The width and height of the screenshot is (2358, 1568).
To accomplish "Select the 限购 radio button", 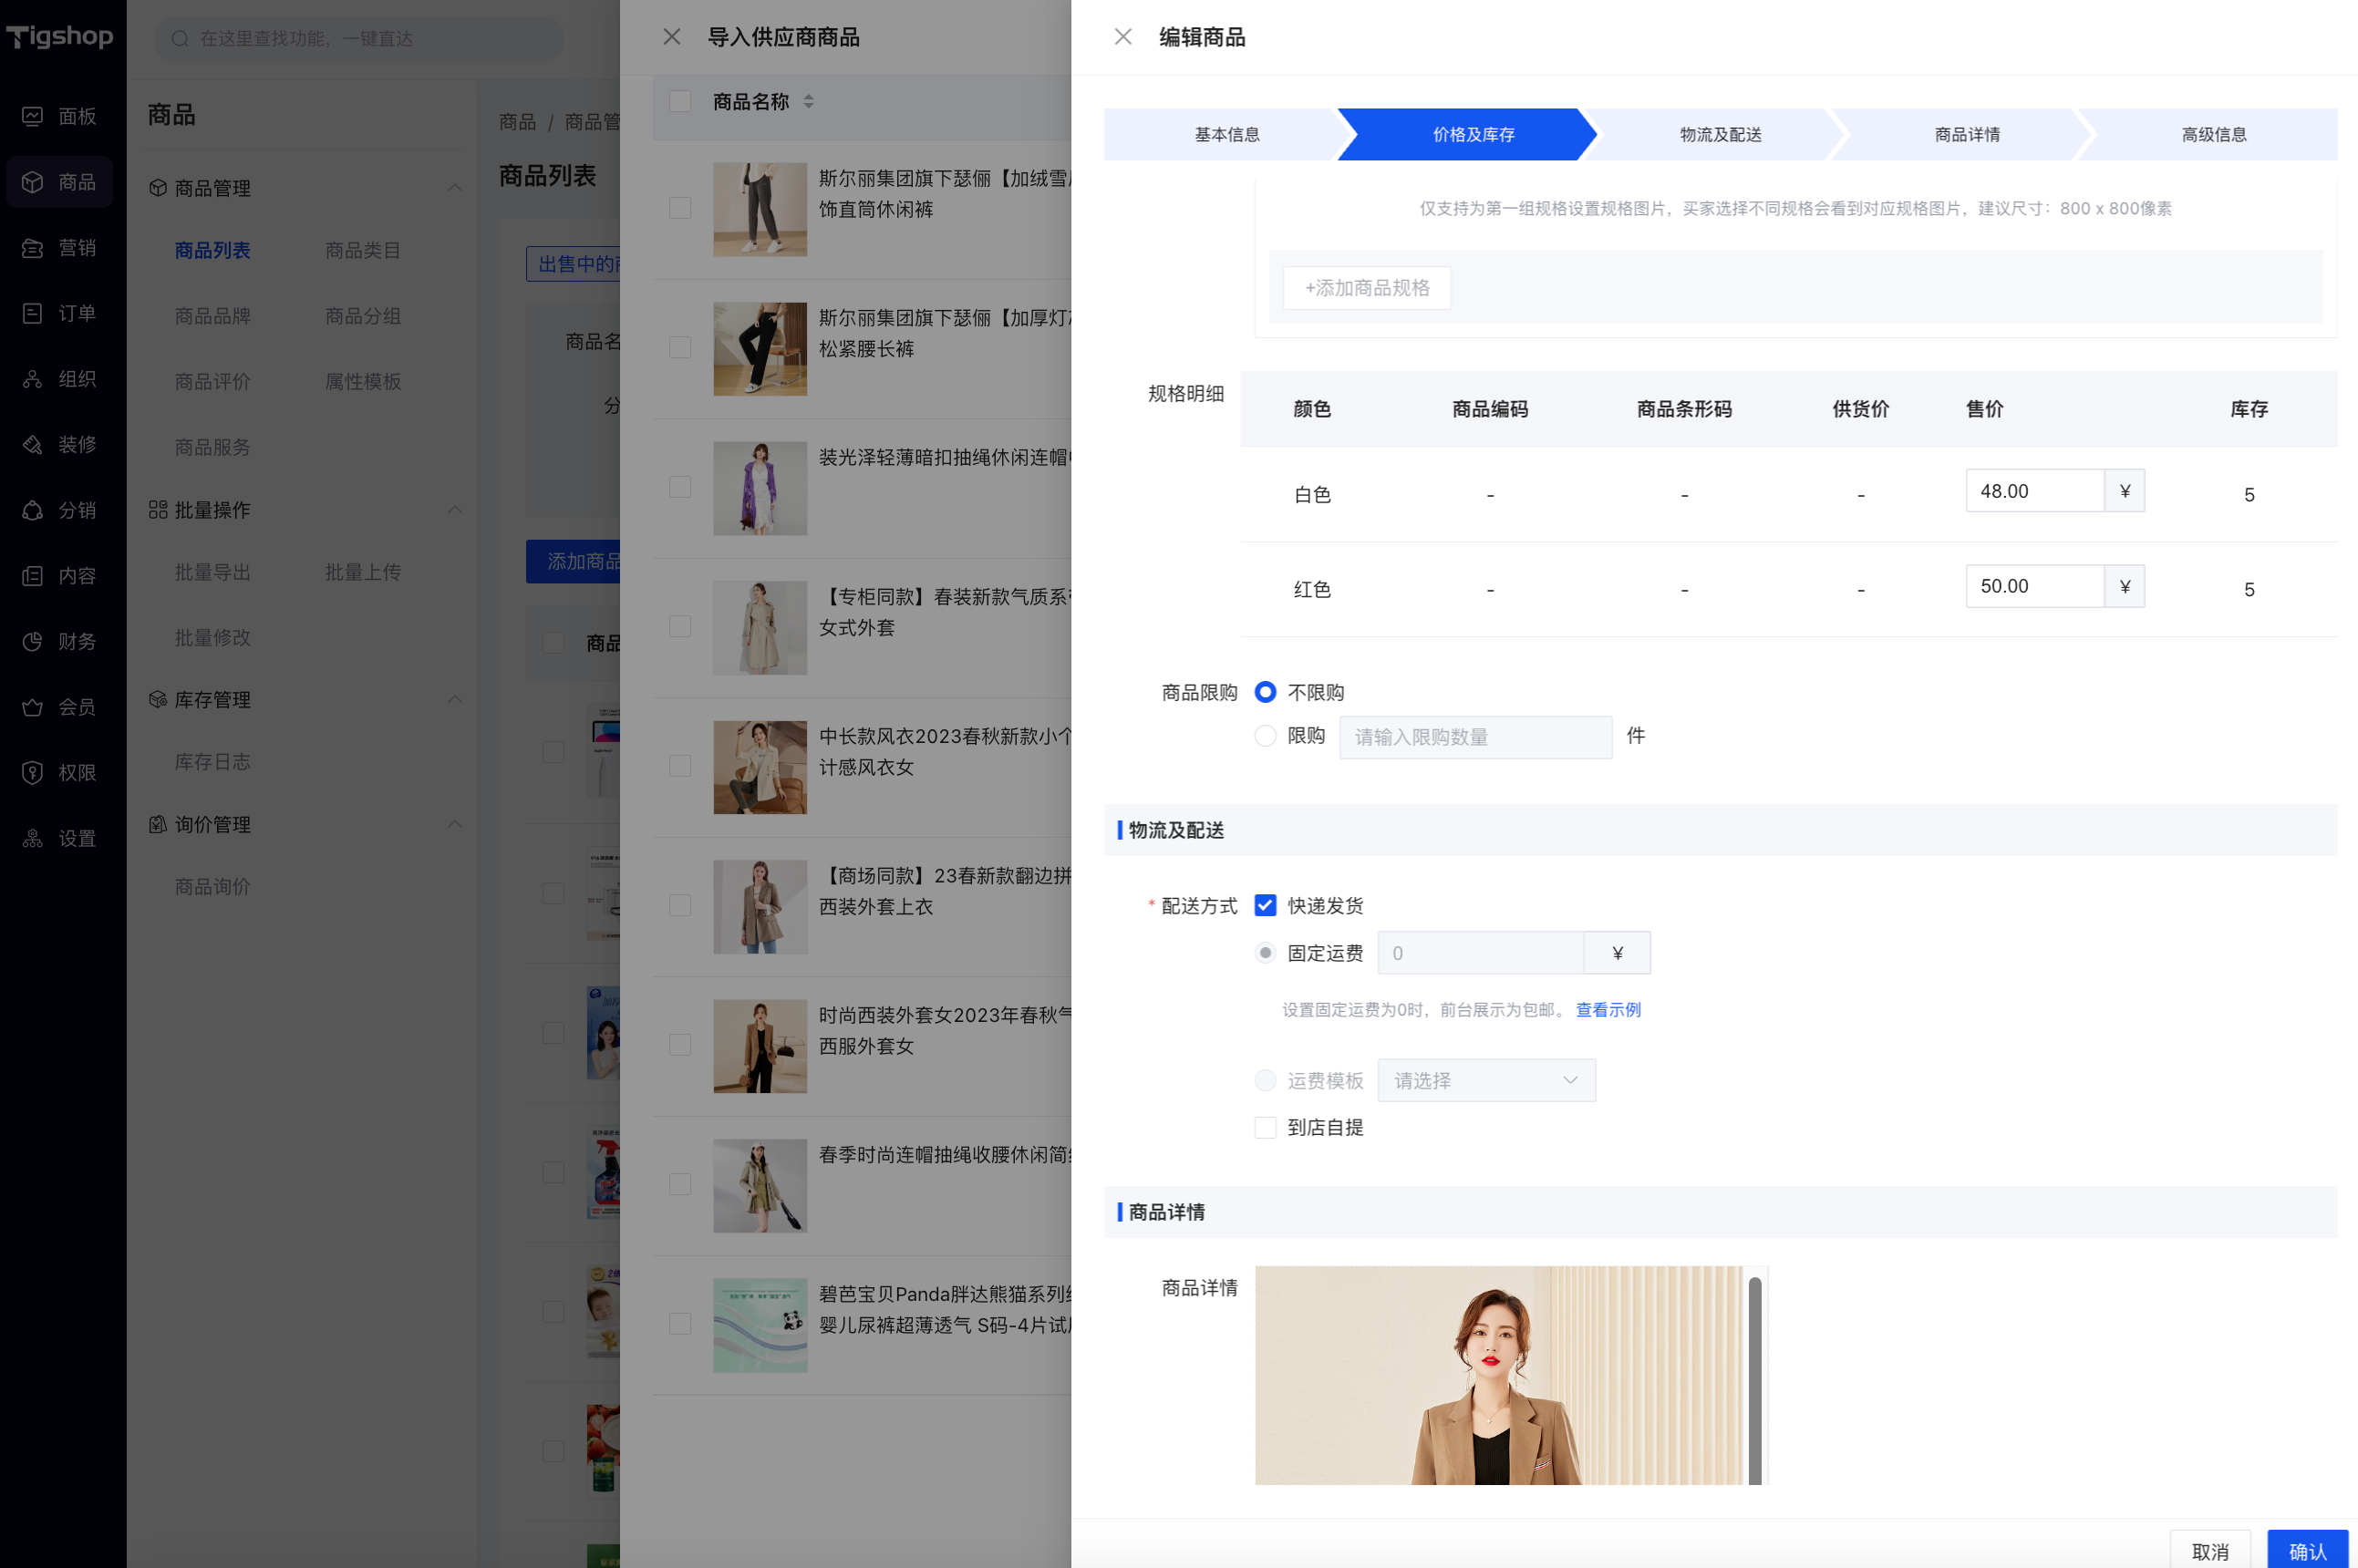I will tap(1265, 736).
